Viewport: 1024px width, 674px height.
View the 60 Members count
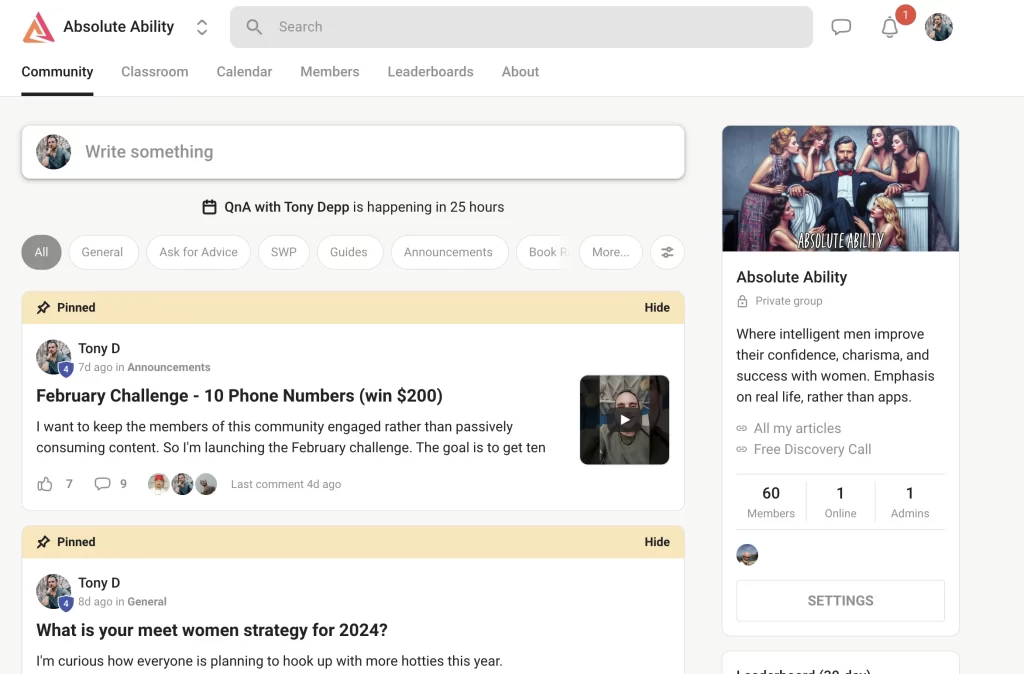tap(771, 502)
